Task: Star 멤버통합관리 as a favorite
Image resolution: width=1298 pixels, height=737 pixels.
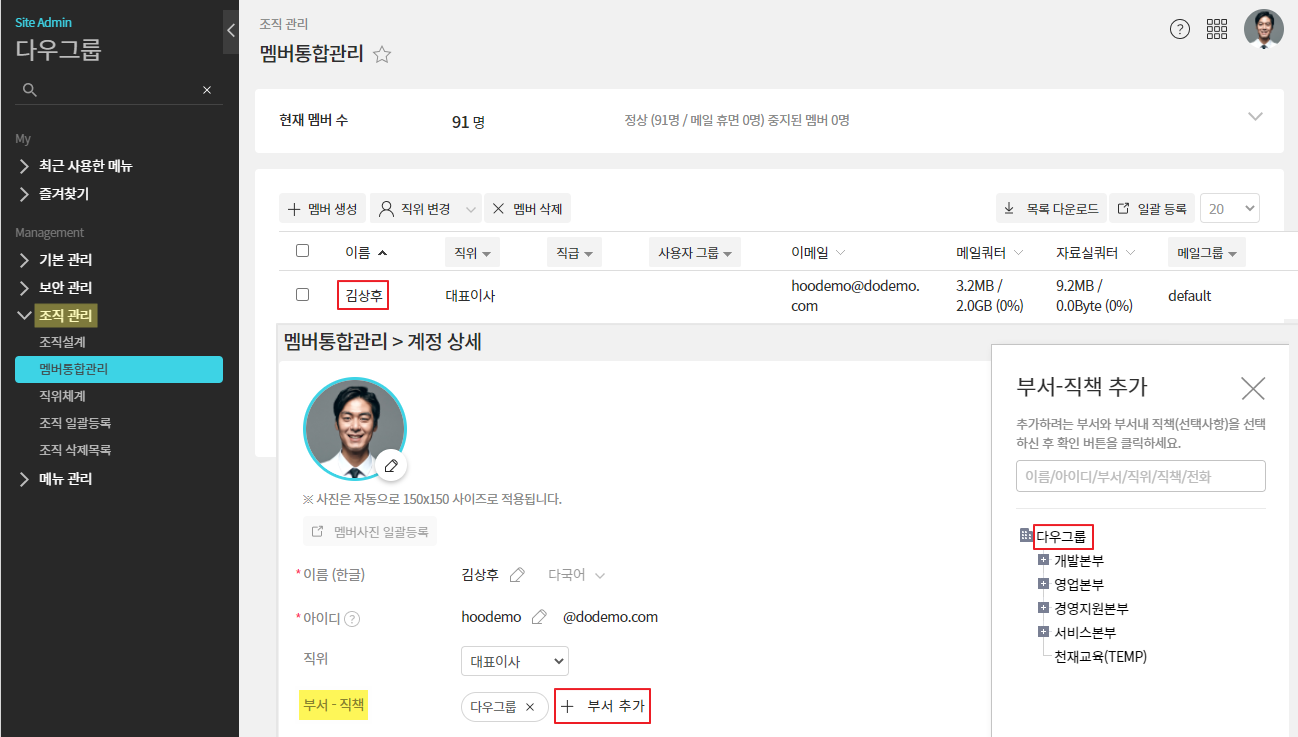Action: pos(381,55)
